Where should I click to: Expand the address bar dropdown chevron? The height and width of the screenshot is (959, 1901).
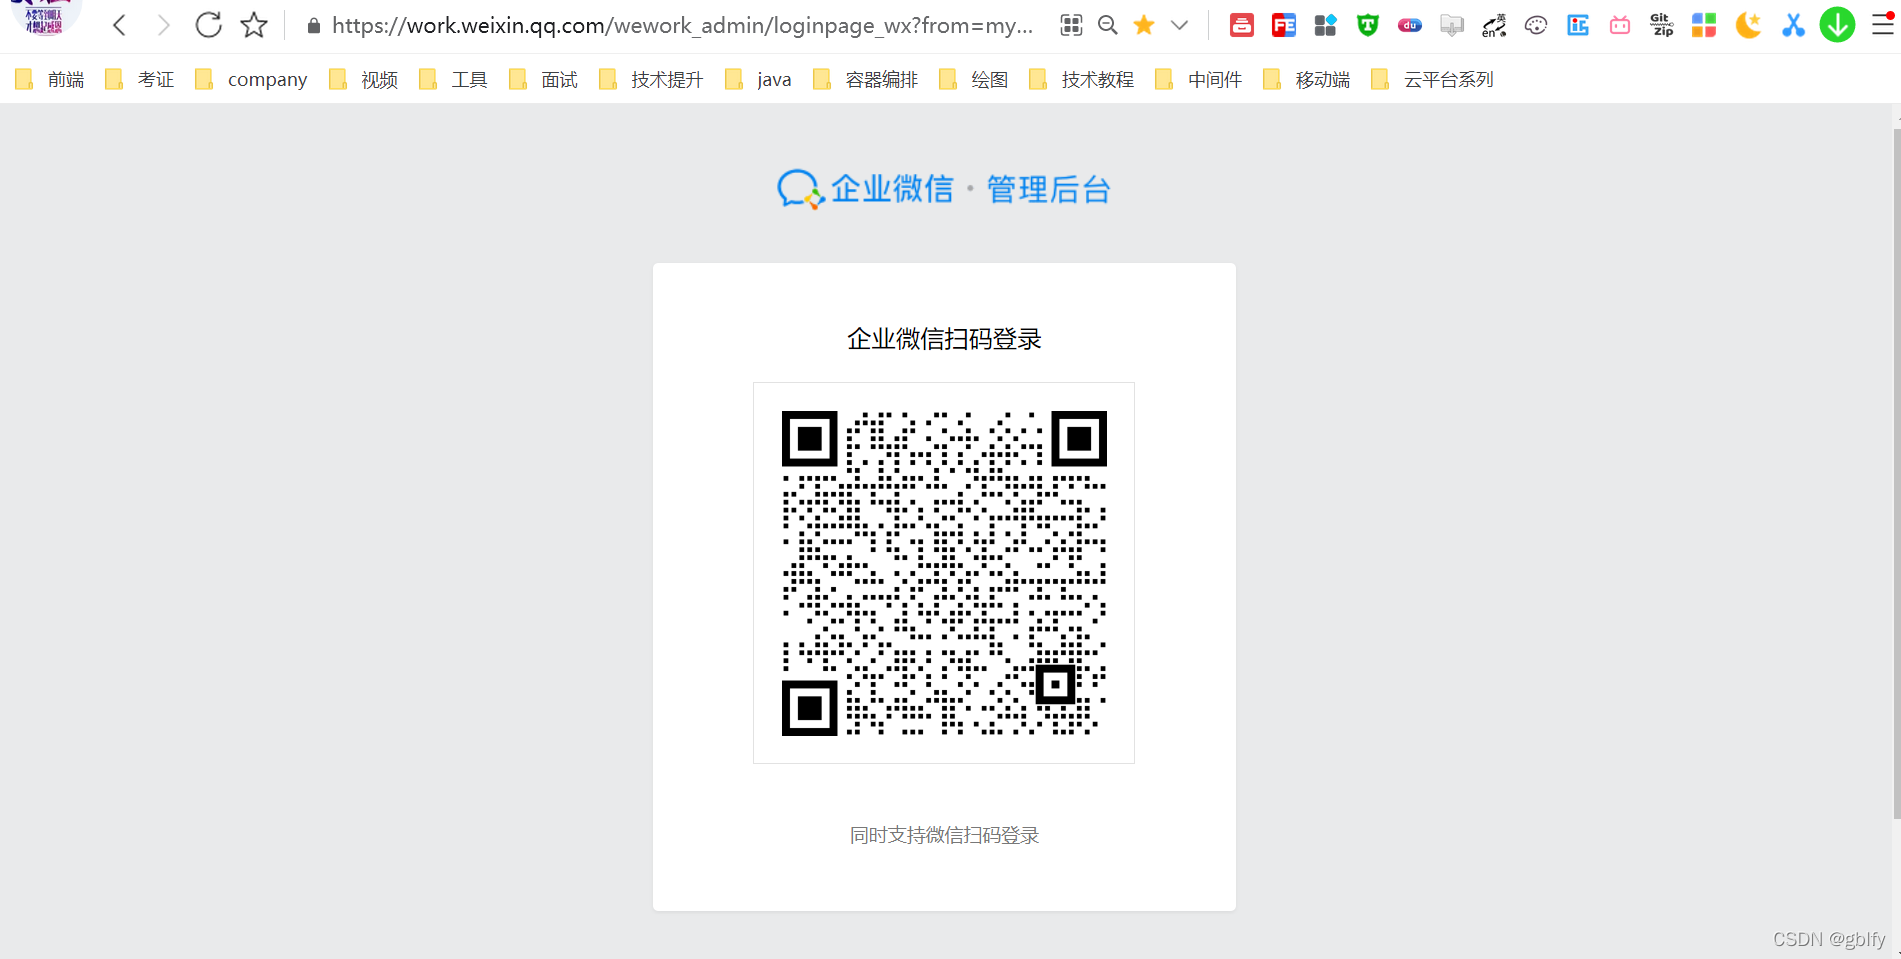1180,25
